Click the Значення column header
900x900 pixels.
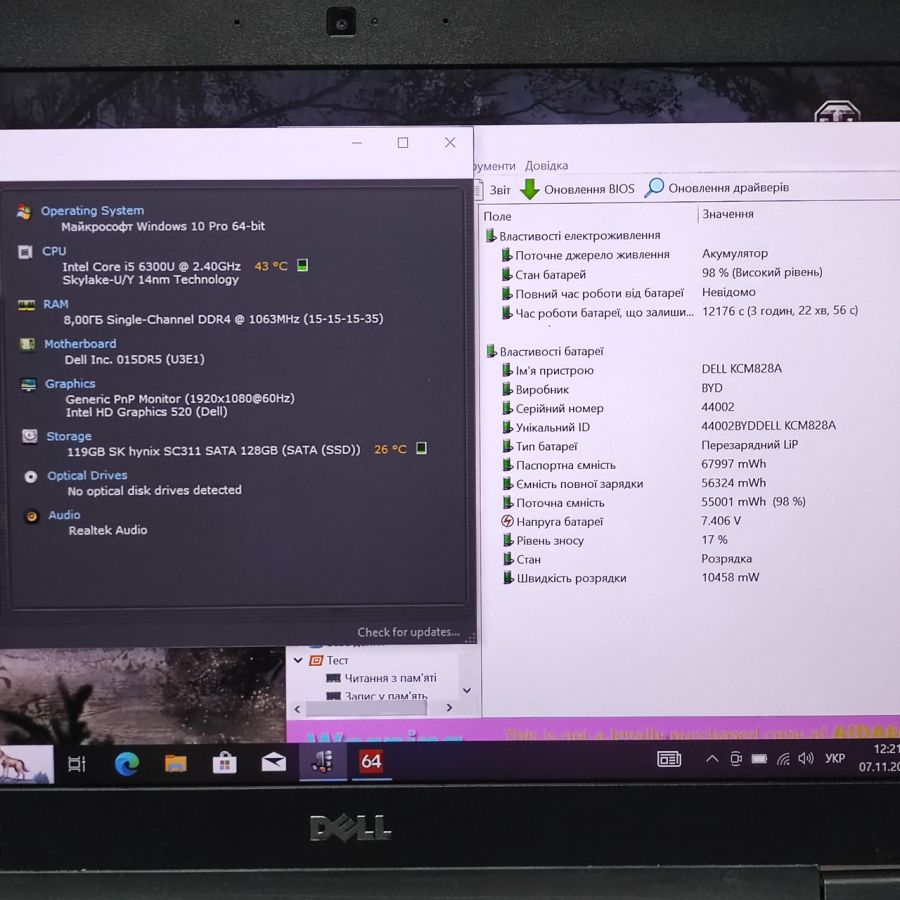pyautogui.click(x=728, y=214)
